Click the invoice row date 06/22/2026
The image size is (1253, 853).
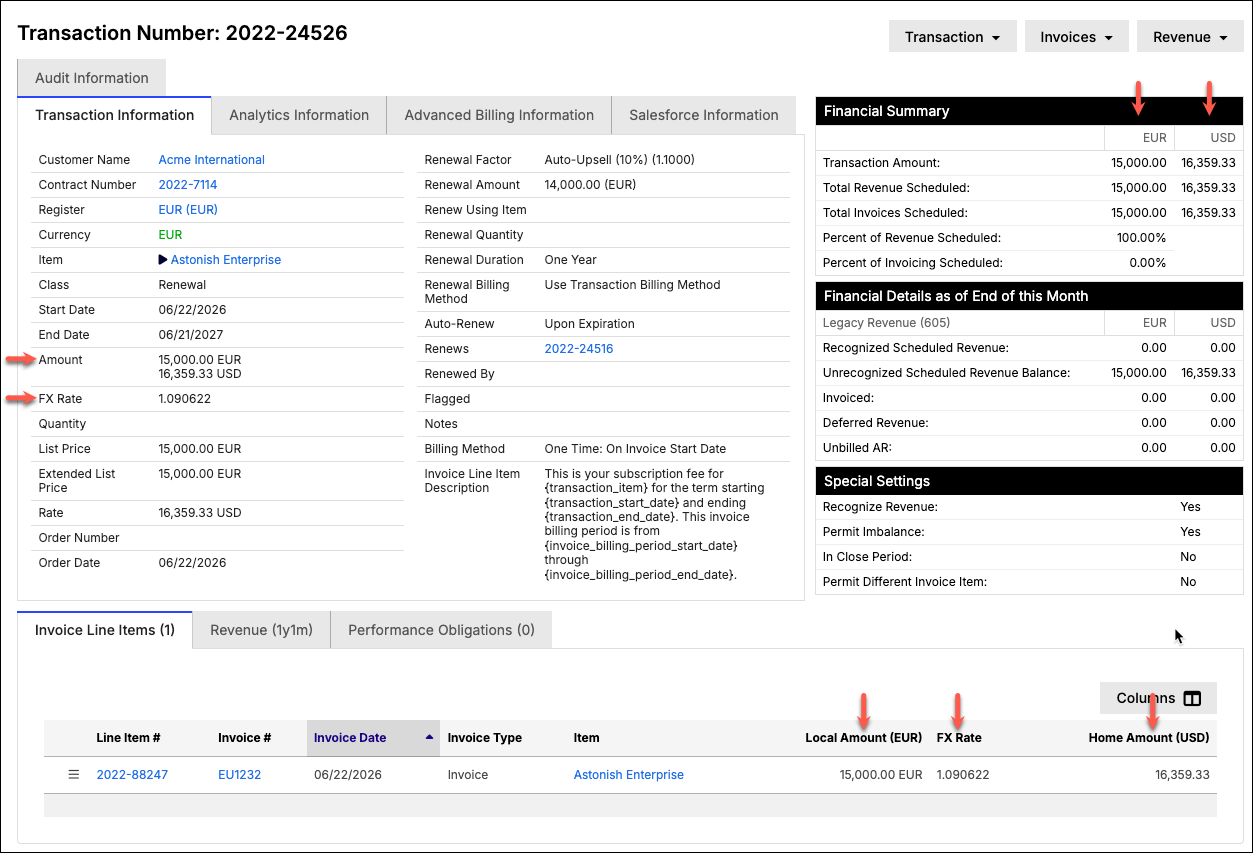tap(348, 775)
